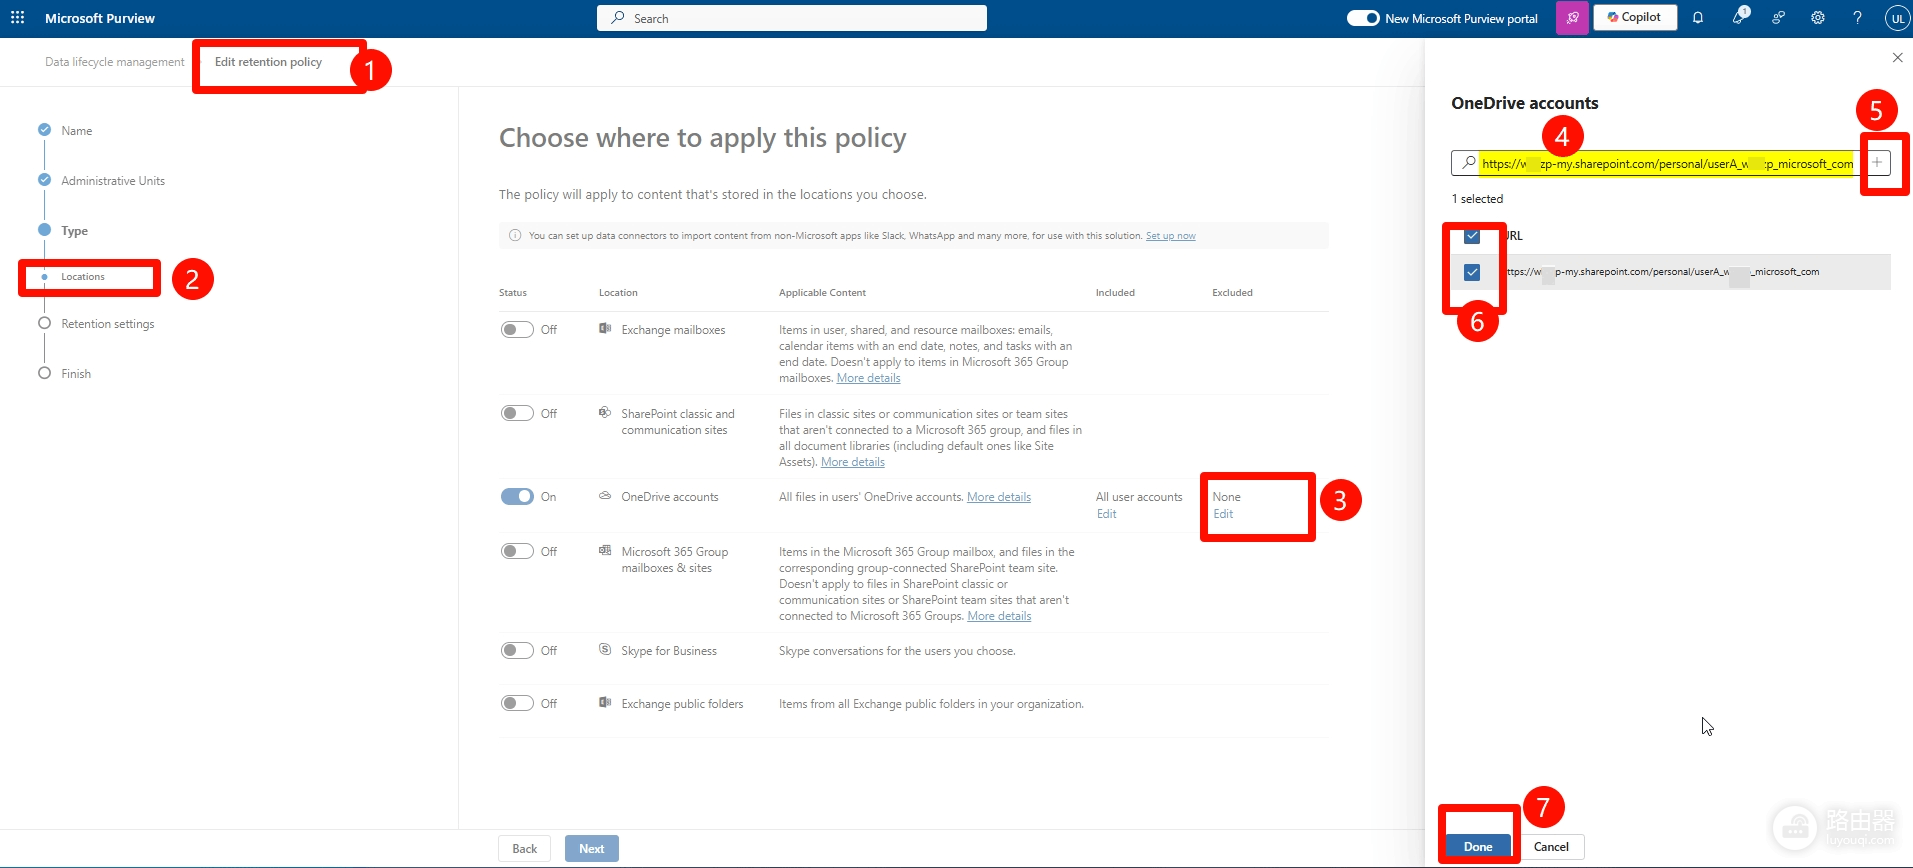
Task: Go to Data lifecycle management breadcrumb
Action: 115,62
